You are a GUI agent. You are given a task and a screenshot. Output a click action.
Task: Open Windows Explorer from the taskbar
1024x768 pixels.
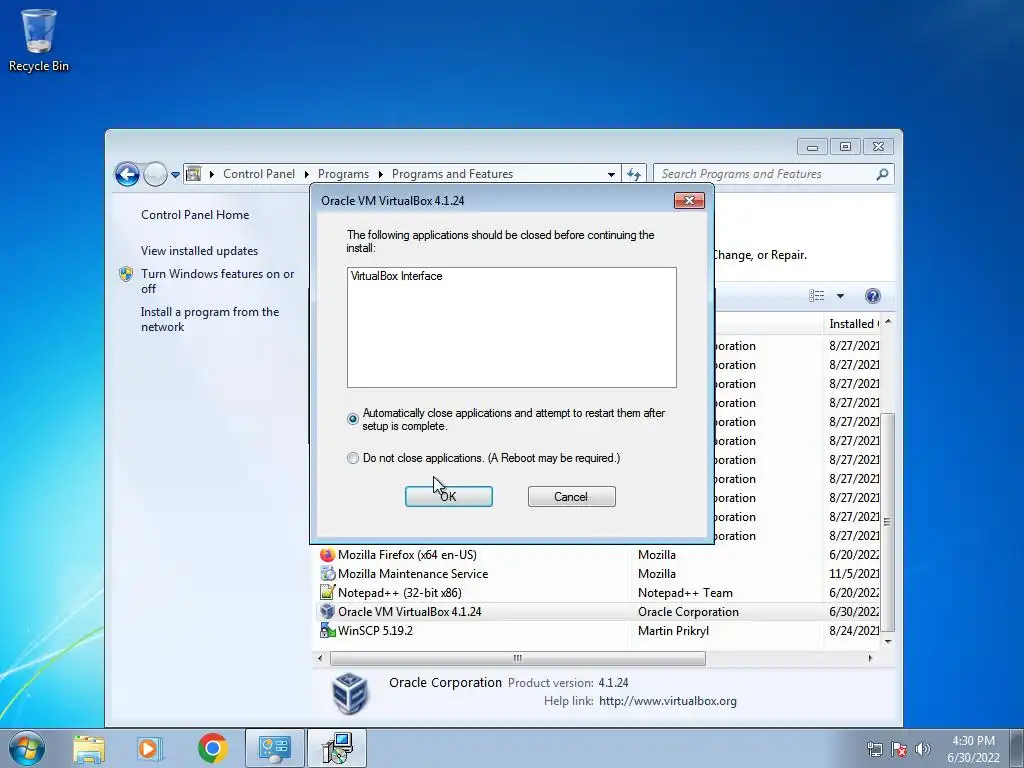click(89, 748)
